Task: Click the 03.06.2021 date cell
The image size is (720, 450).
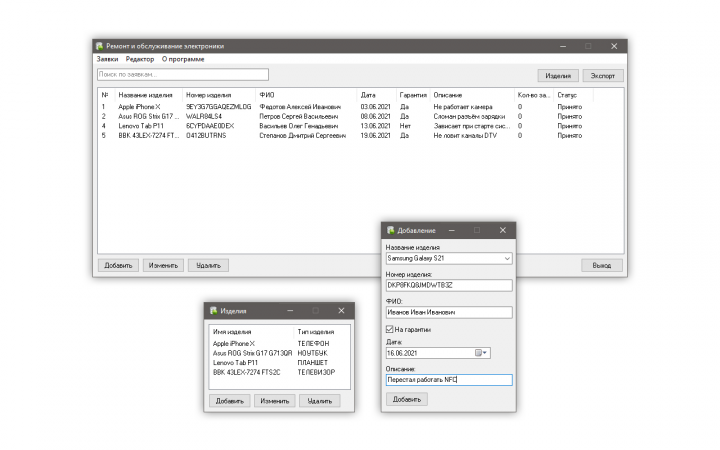Action: (x=375, y=107)
